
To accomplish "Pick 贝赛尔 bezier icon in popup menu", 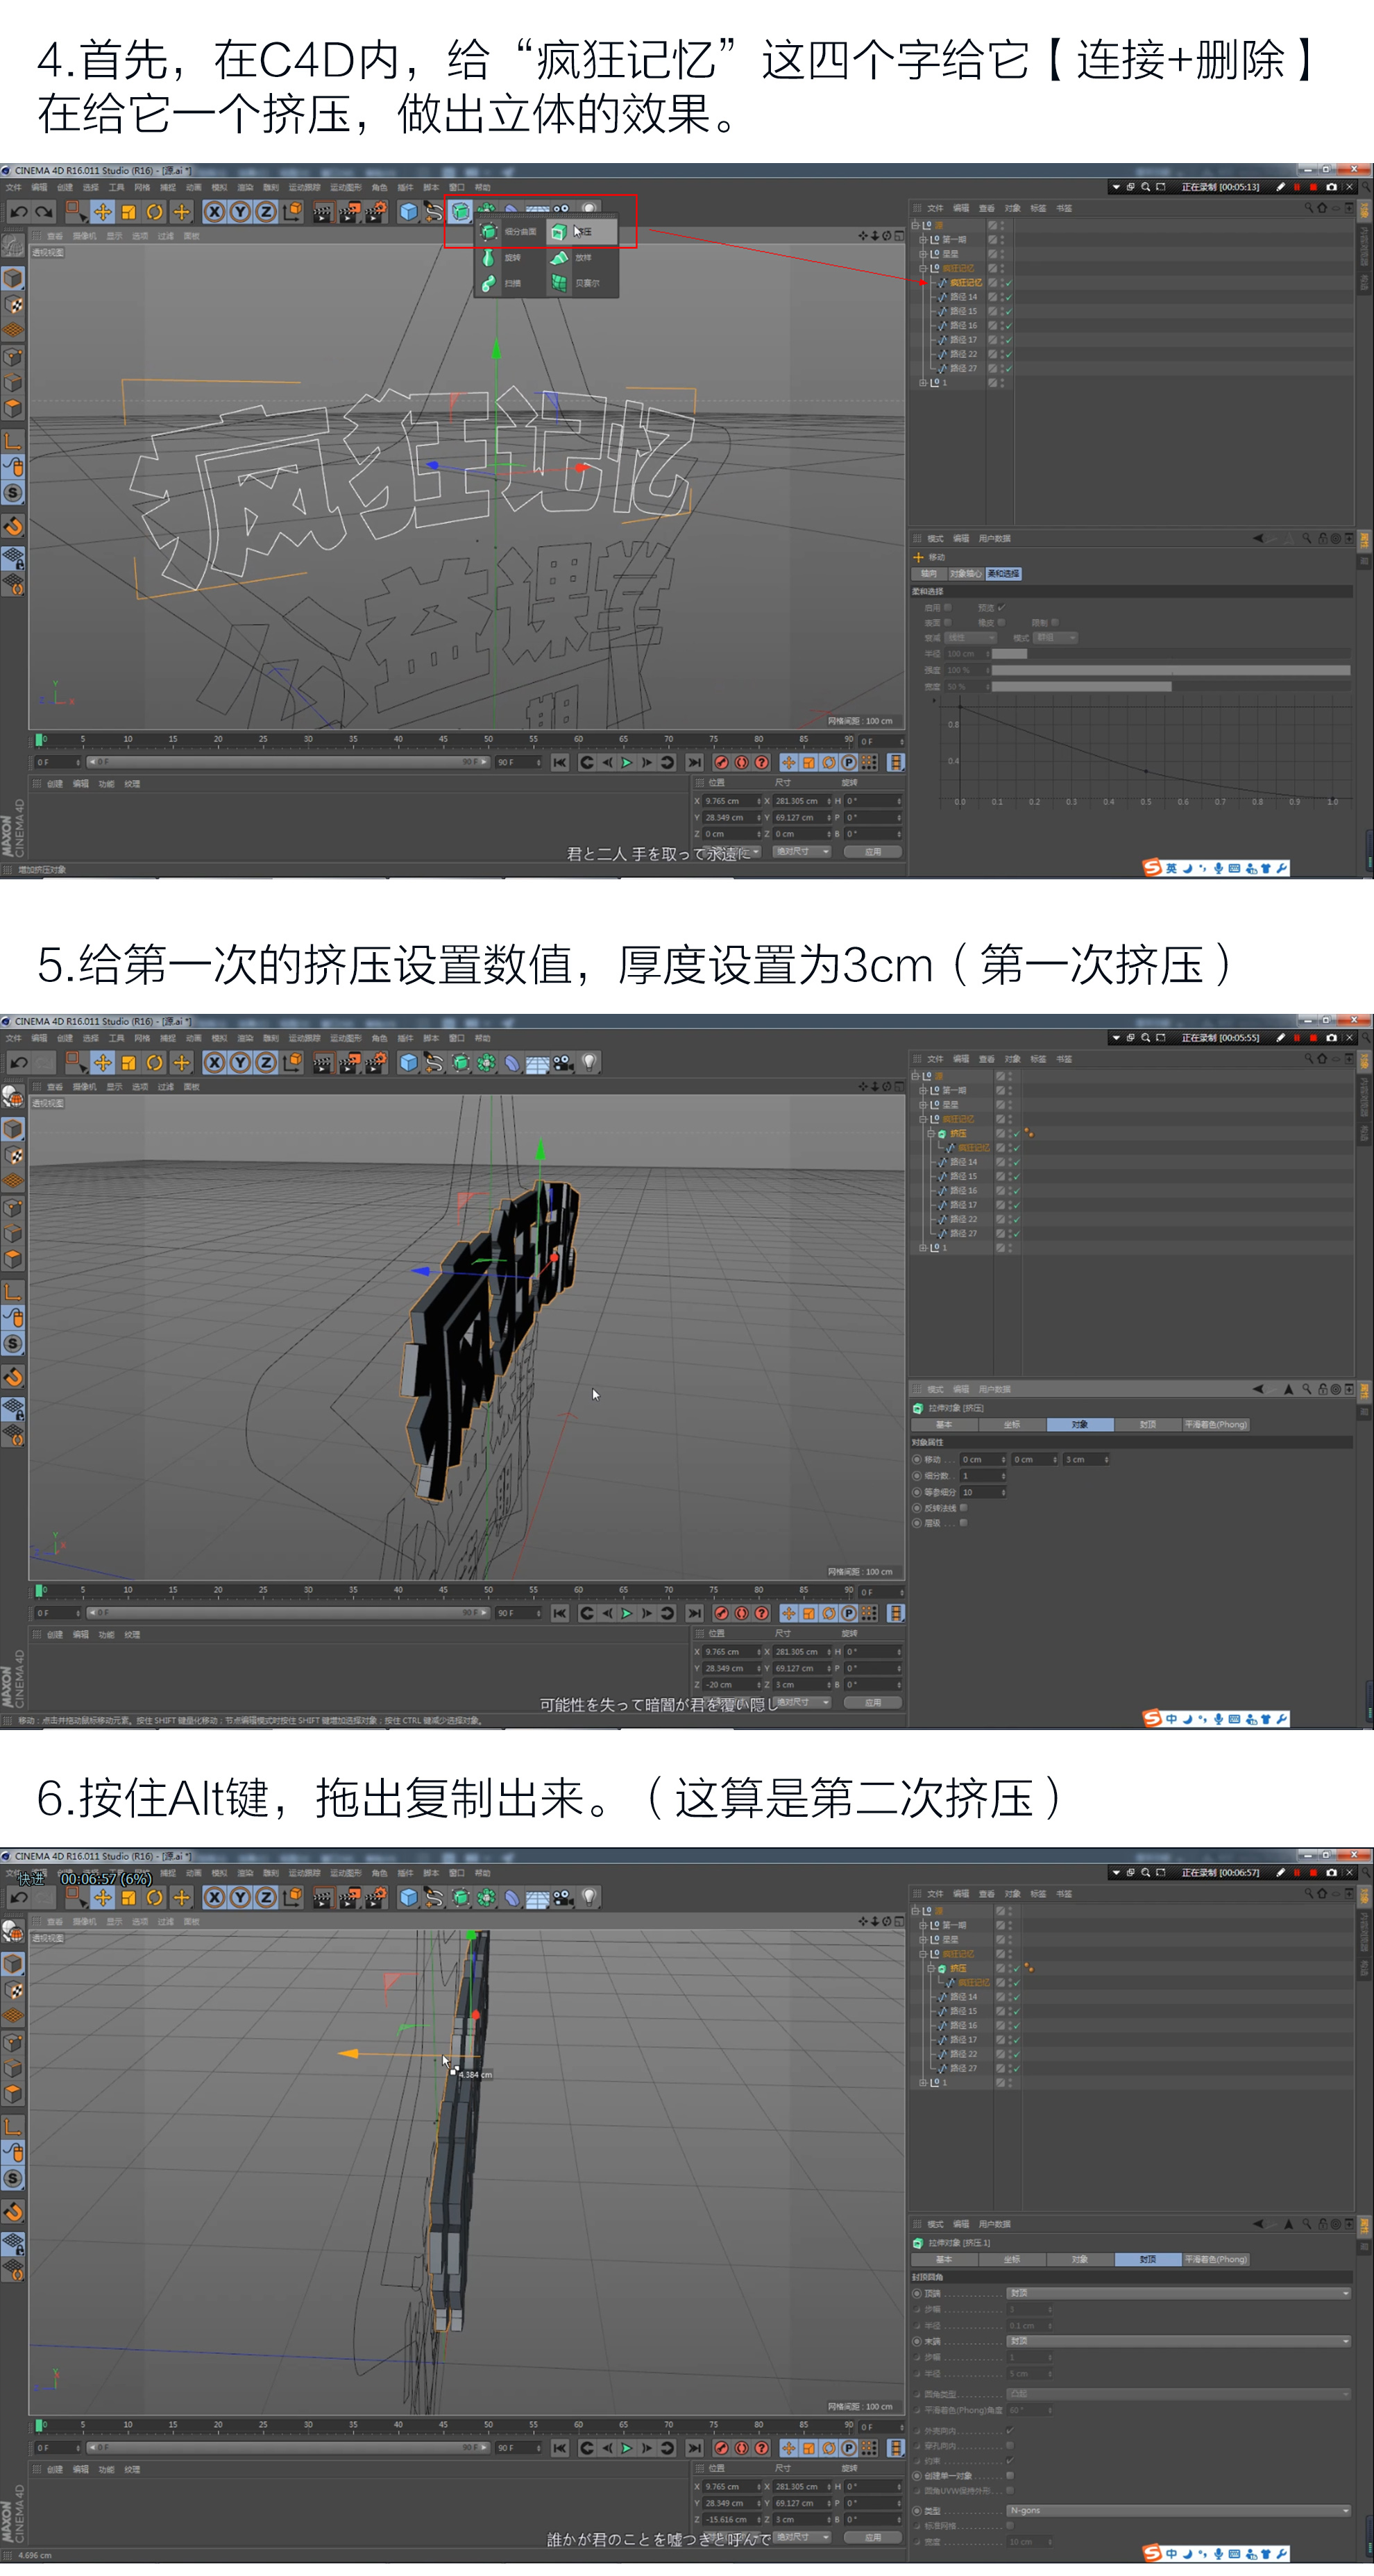I will tap(559, 284).
